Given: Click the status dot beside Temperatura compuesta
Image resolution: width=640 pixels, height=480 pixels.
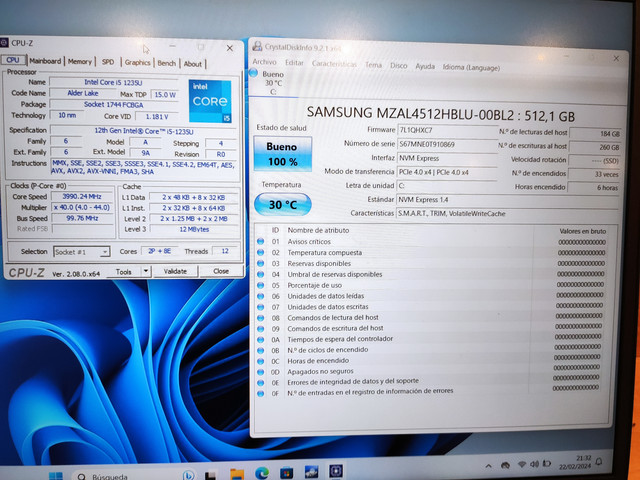Looking at the screenshot, I should (260, 252).
